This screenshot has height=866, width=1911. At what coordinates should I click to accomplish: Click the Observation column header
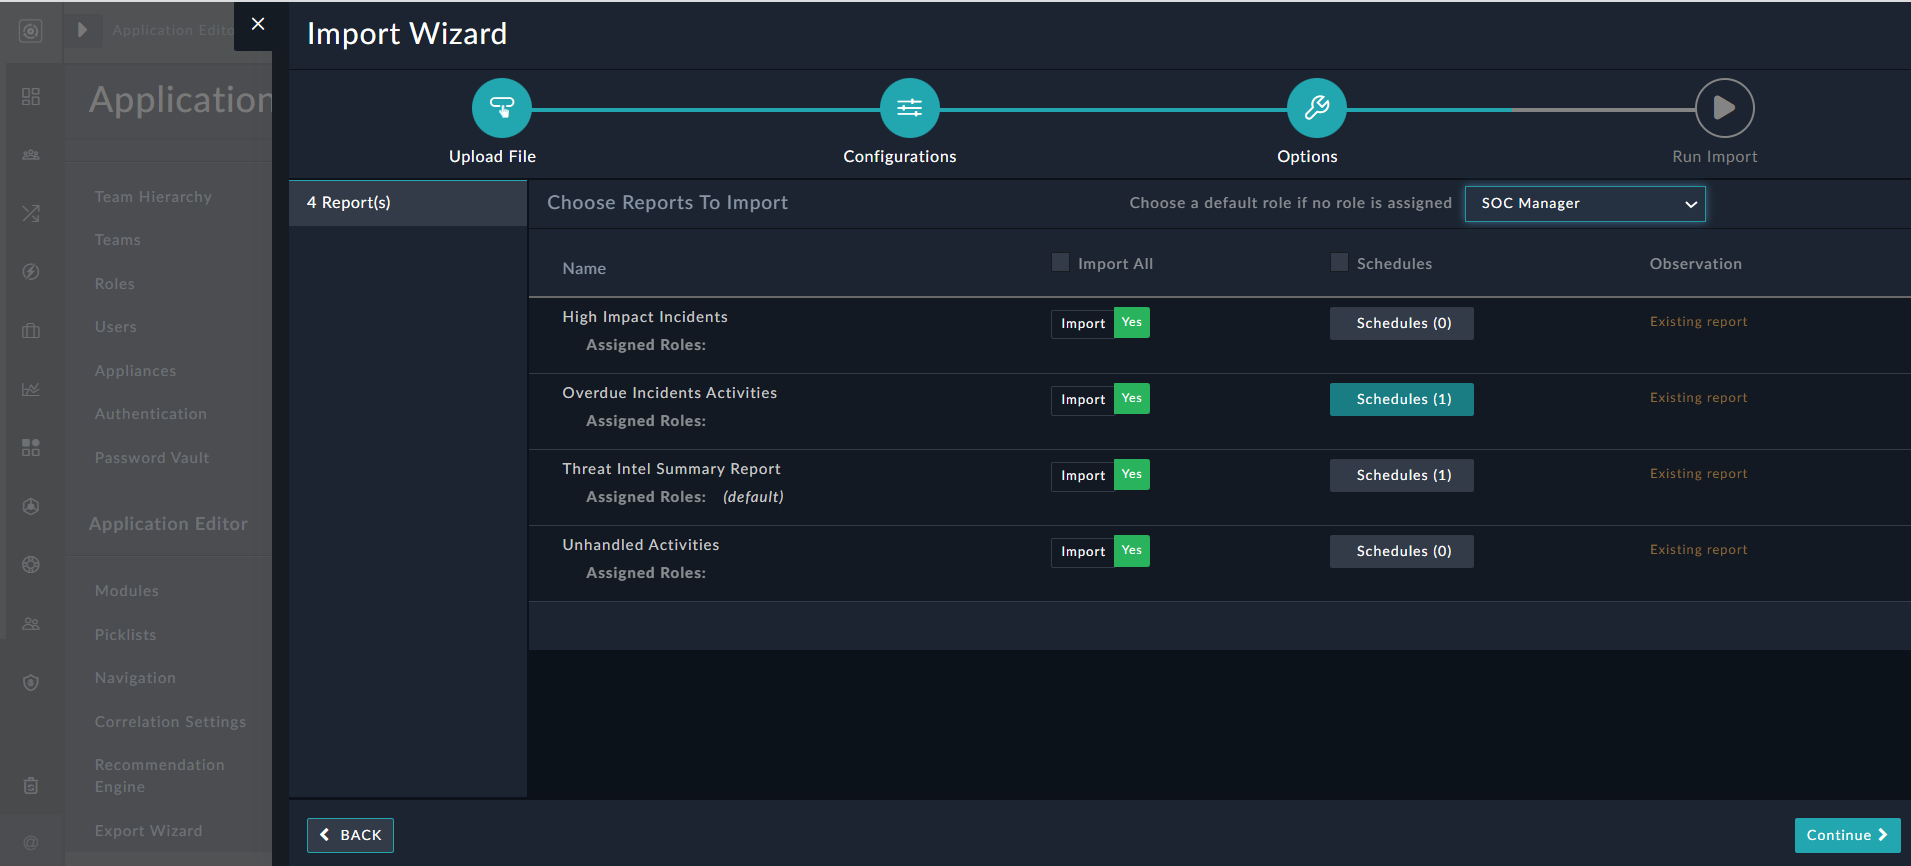click(1696, 264)
